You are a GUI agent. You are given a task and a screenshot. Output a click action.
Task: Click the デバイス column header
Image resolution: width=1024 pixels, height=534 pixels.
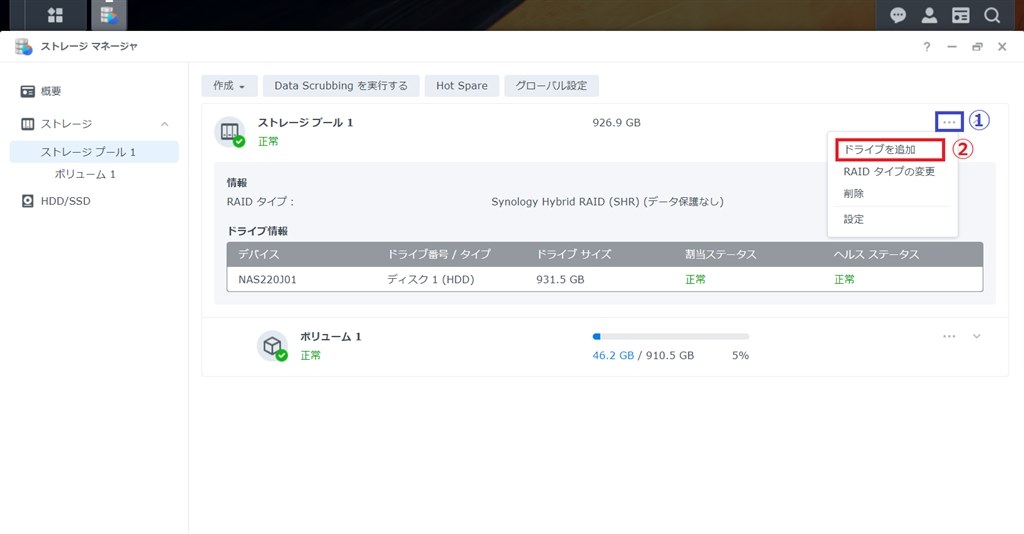pos(259,255)
